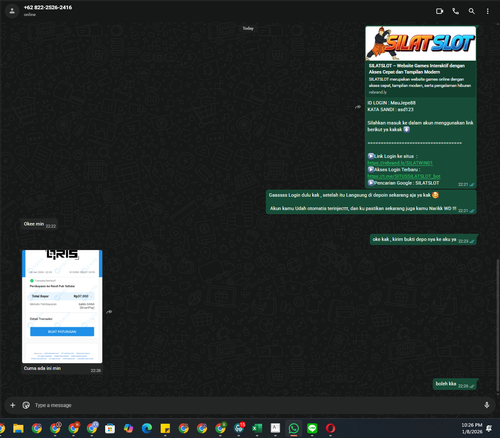Open Sticky Notes from the taskbar
This screenshot has width=500, height=438.
pos(165,428)
